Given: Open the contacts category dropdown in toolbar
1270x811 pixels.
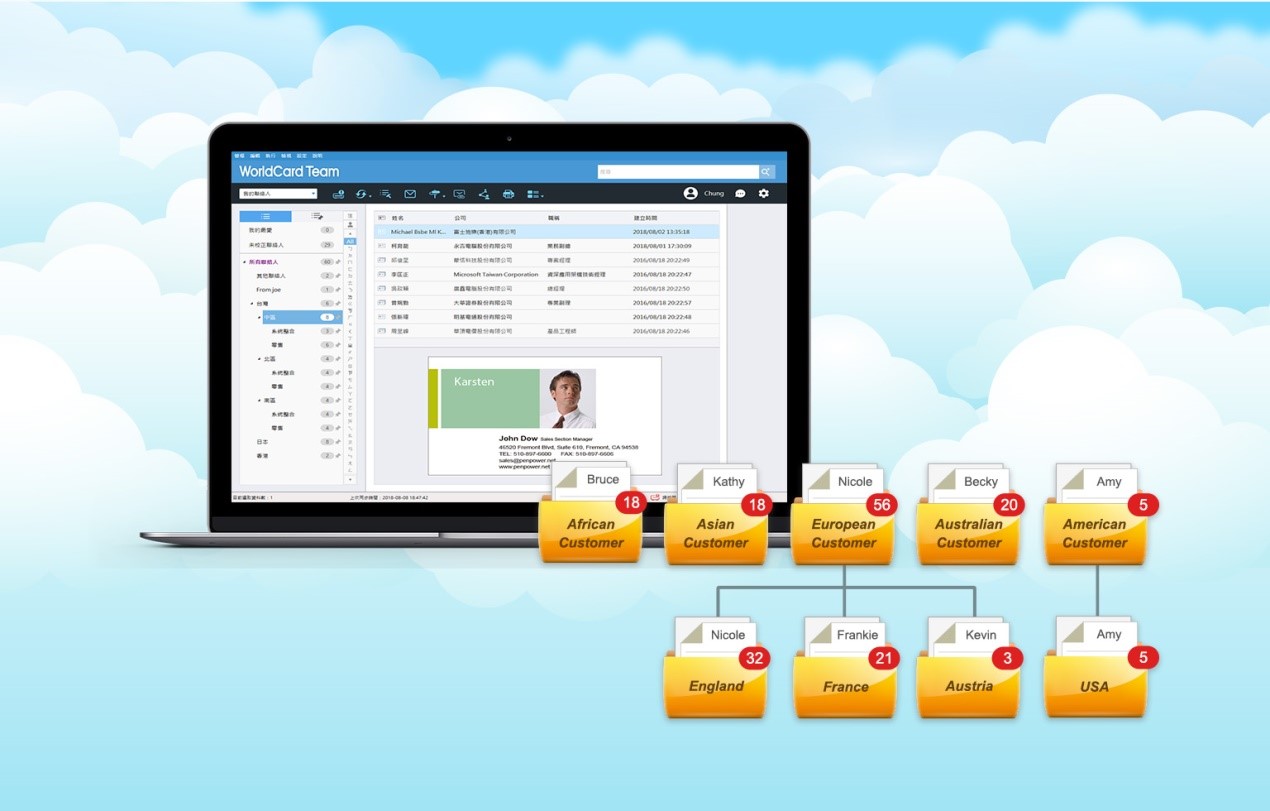Looking at the screenshot, I should click(x=278, y=194).
